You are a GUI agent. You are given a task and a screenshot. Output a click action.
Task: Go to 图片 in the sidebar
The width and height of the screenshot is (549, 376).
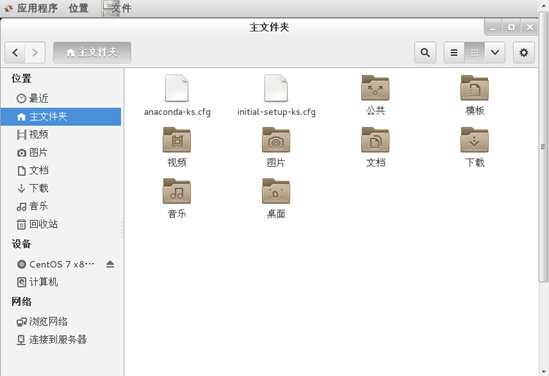61,153
